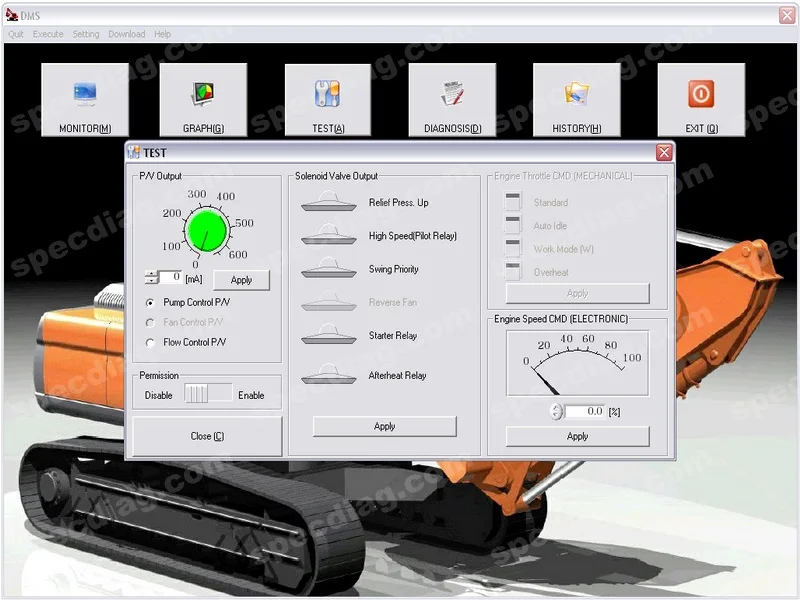Image resolution: width=800 pixels, height=600 pixels.
Task: Open the Download menu
Action: pyautogui.click(x=126, y=33)
